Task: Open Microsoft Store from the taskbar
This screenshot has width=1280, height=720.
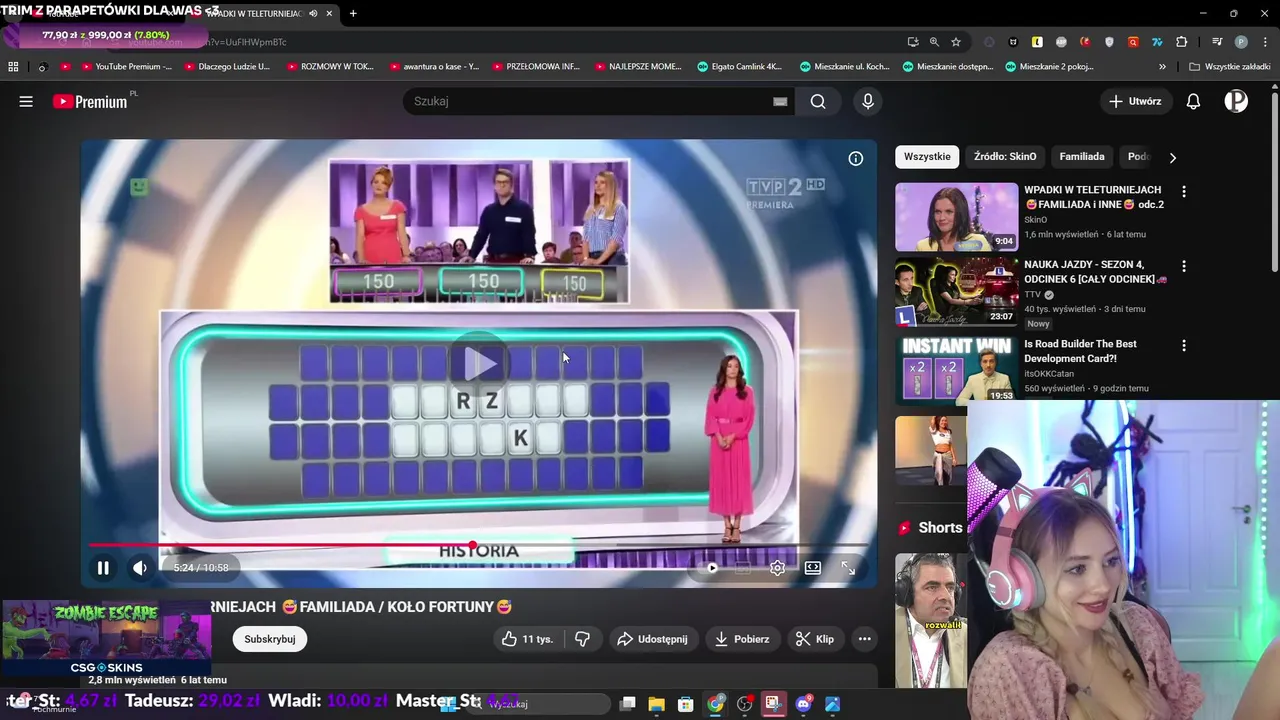Action: pyautogui.click(x=686, y=704)
